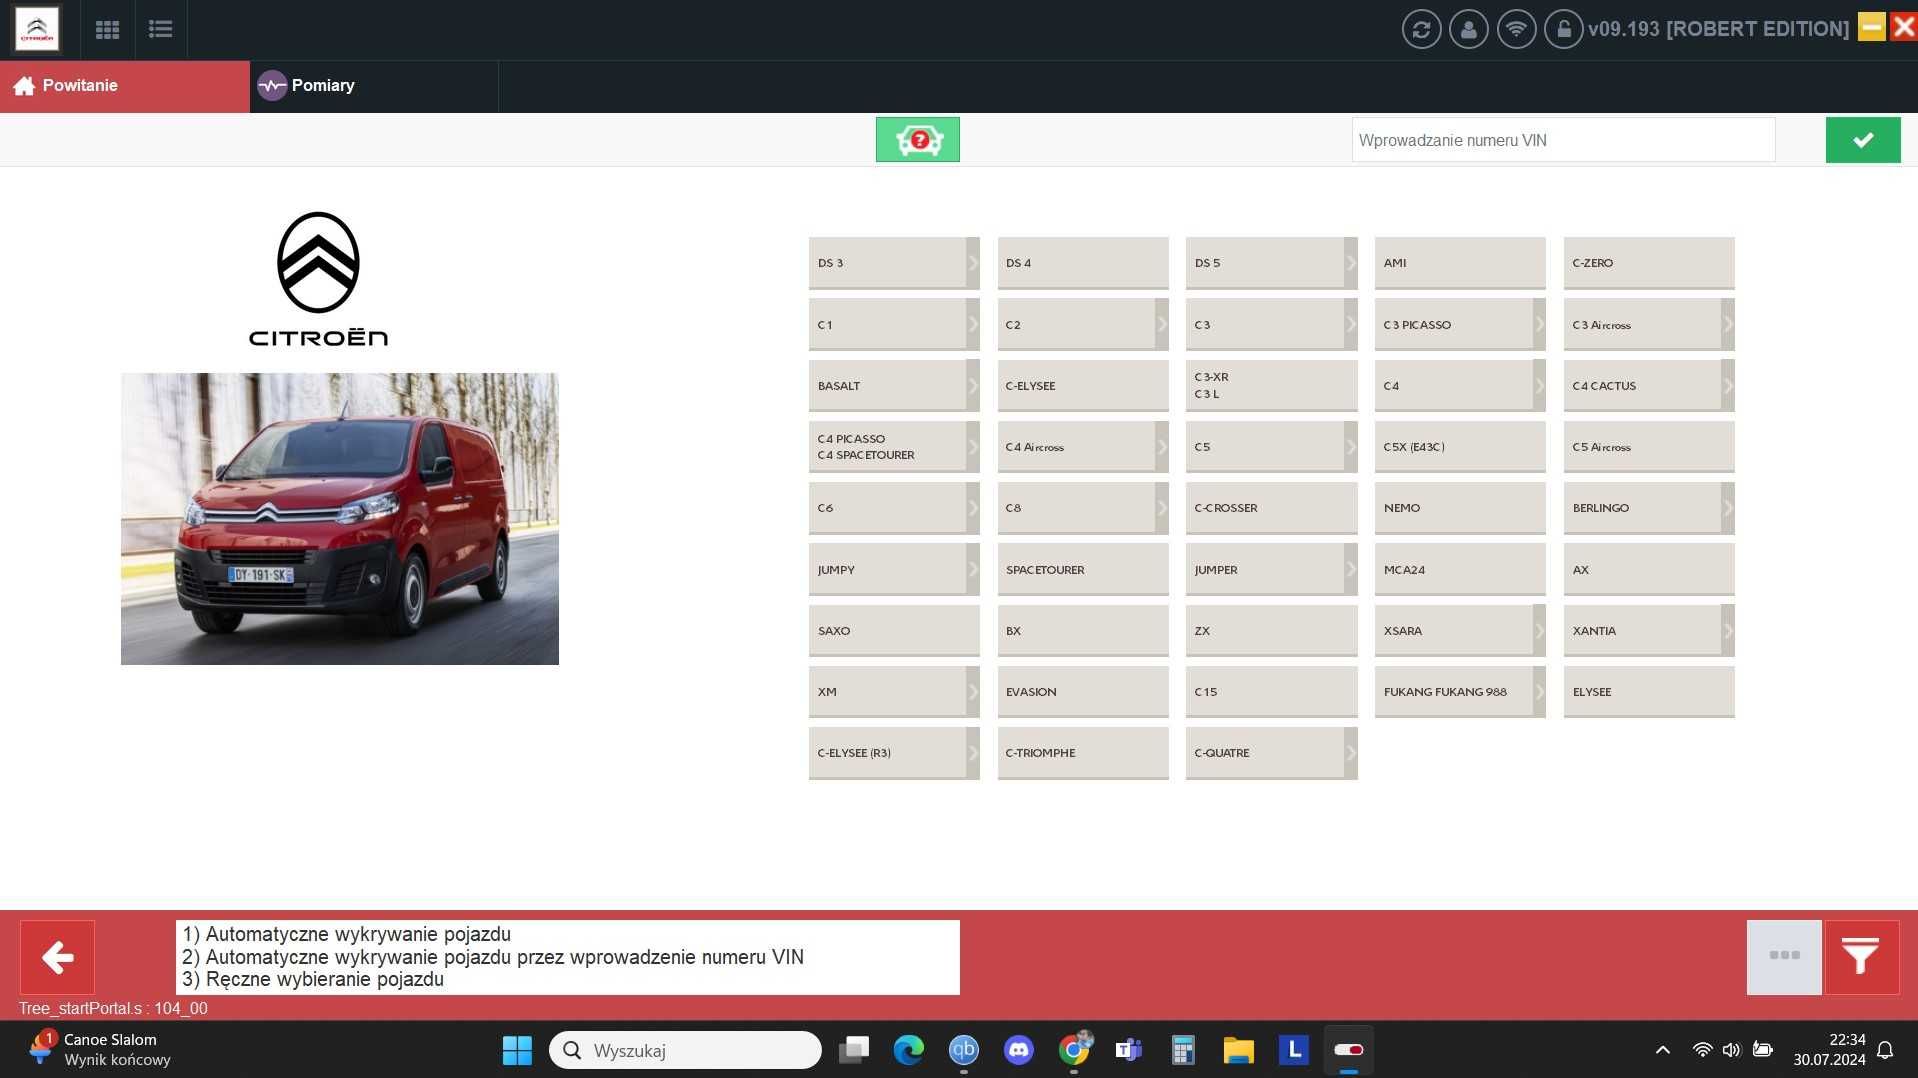Open the list view icon in header

click(x=160, y=29)
